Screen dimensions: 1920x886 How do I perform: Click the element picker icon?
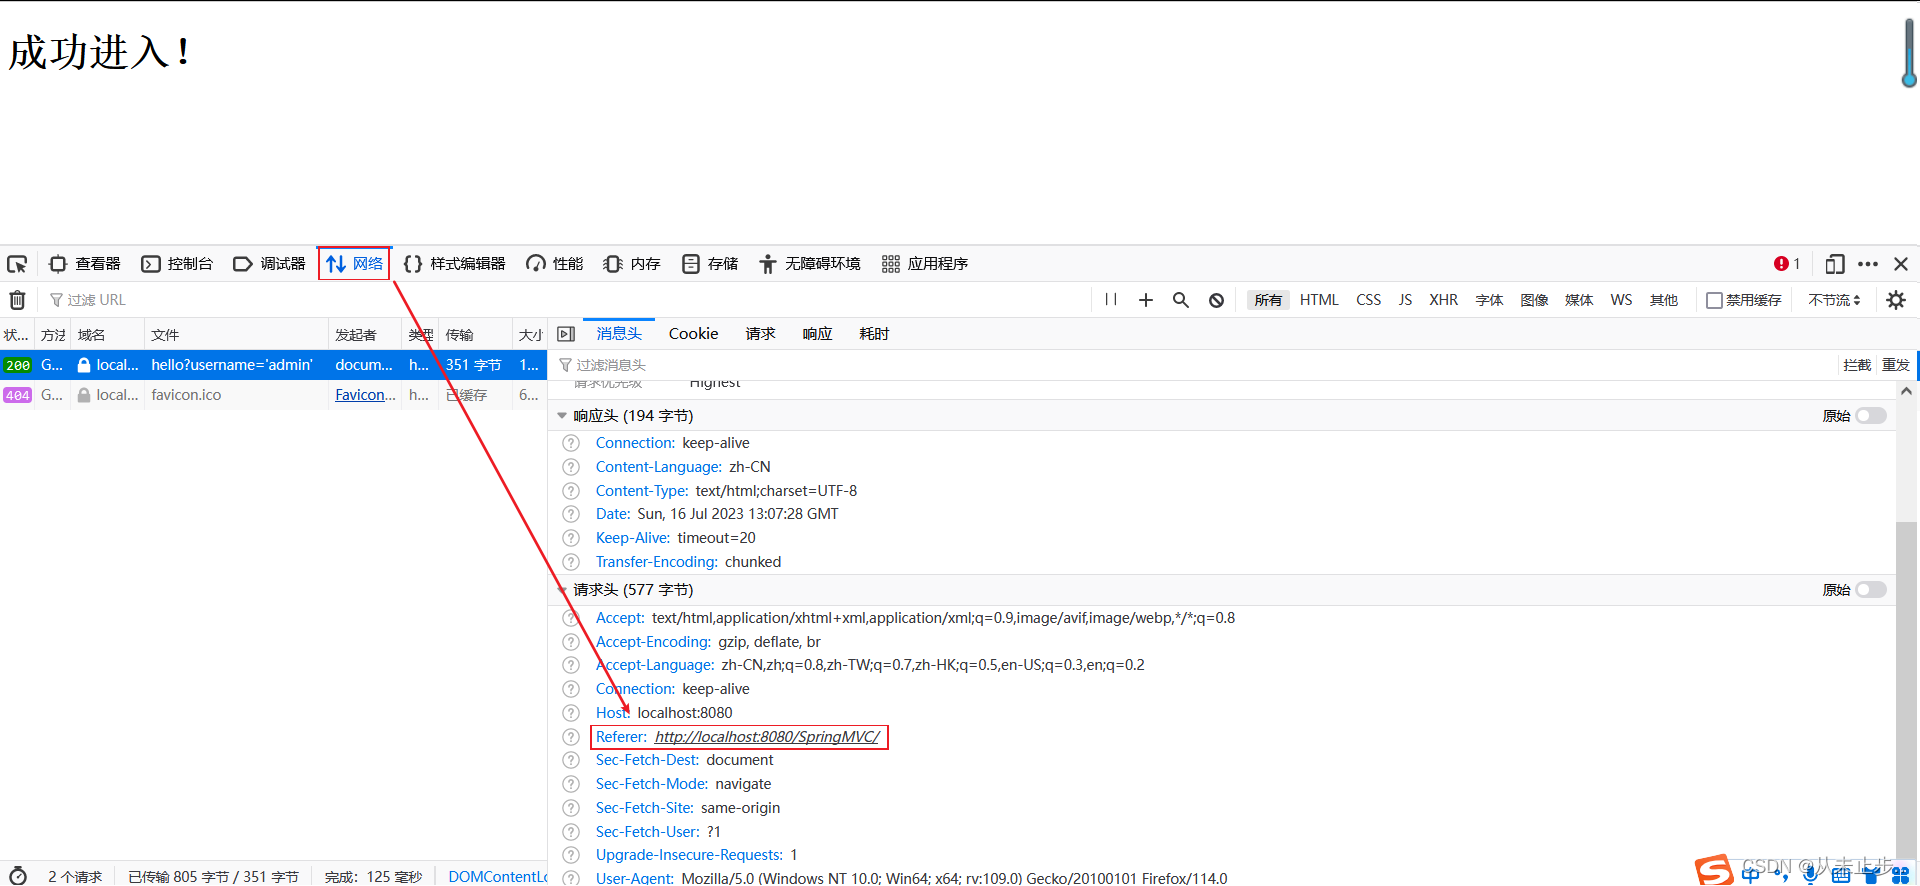[17, 264]
